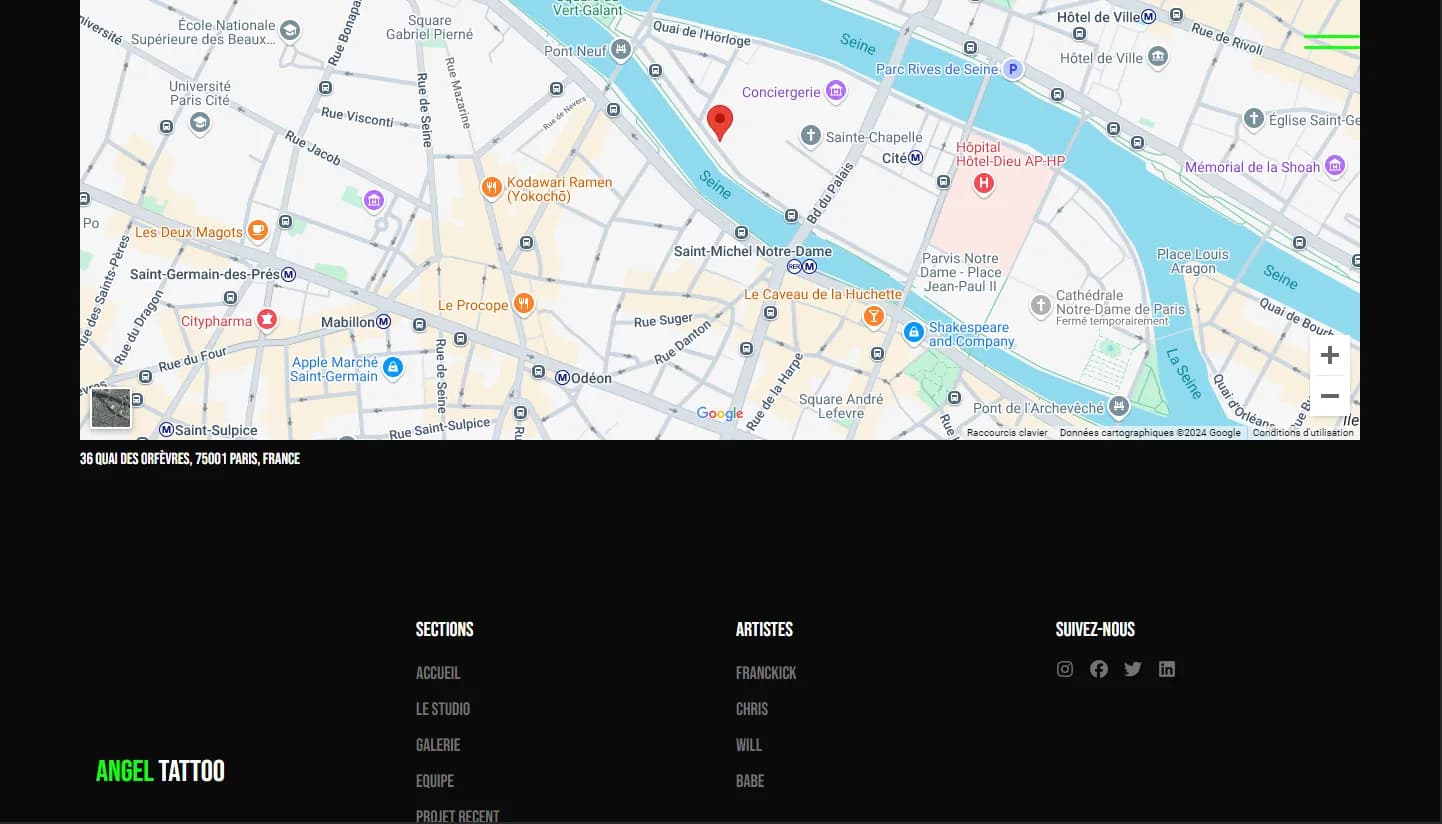This screenshot has width=1442, height=824.
Task: Go to the Accueil footer link
Action: coord(438,673)
